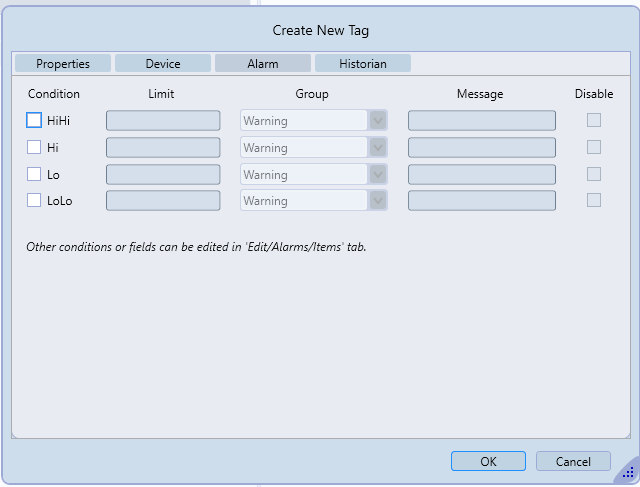Image resolution: width=640 pixels, height=487 pixels.
Task: Click the Cancel button
Action: tap(573, 462)
